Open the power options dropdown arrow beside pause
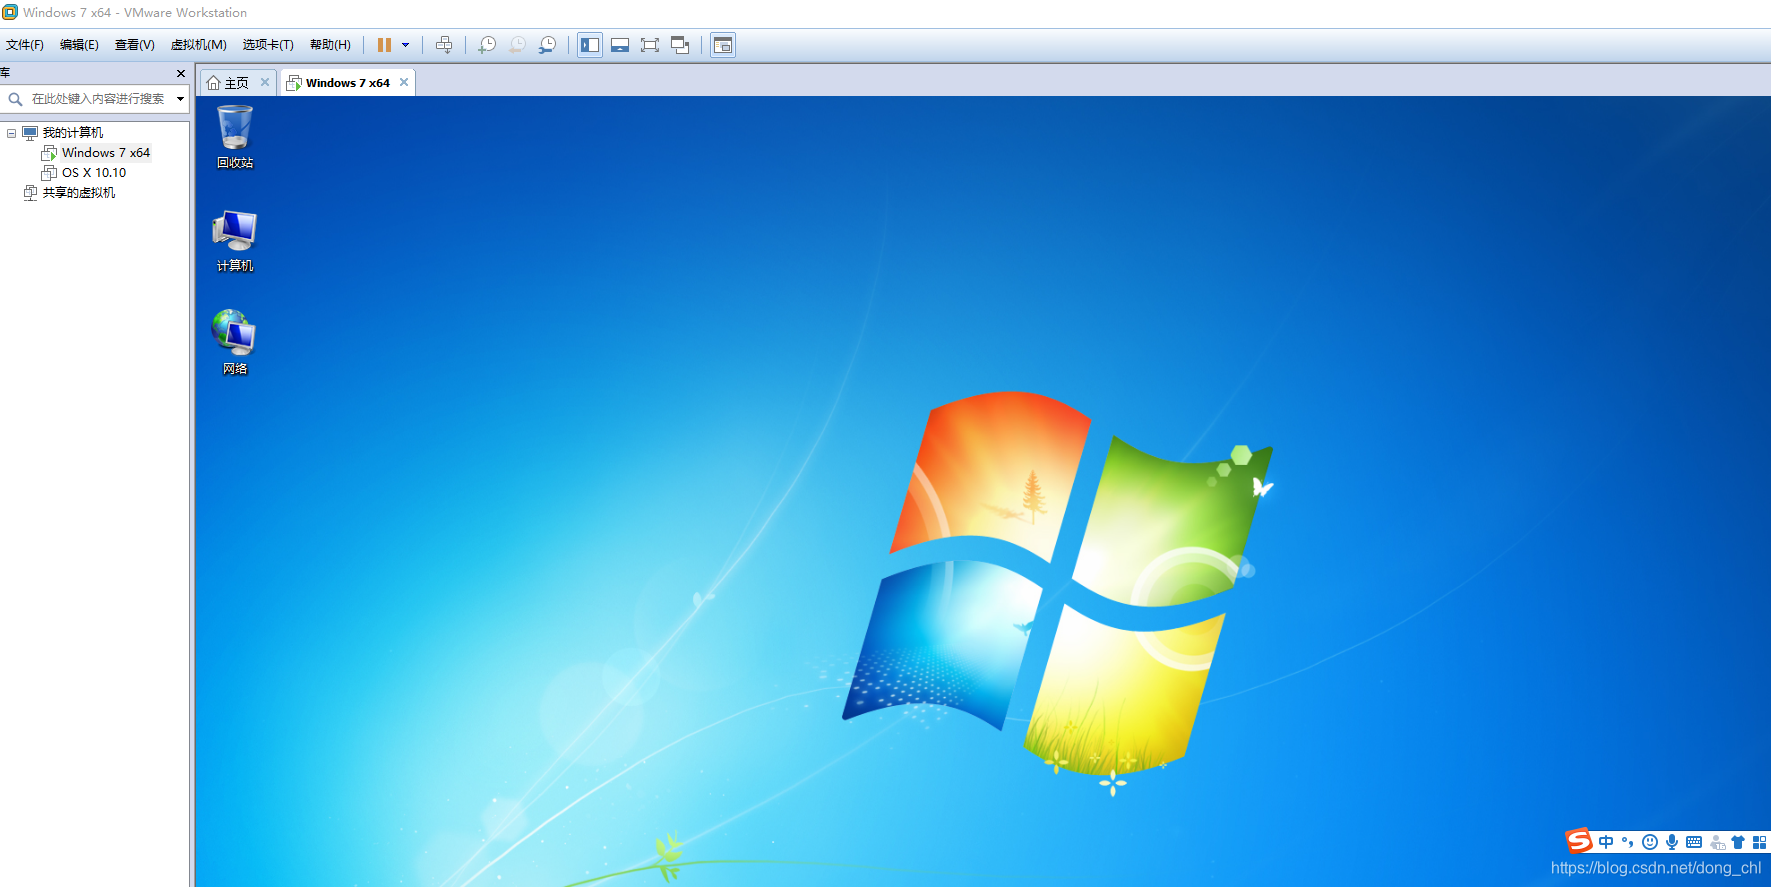This screenshot has height=887, width=1771. (405, 45)
